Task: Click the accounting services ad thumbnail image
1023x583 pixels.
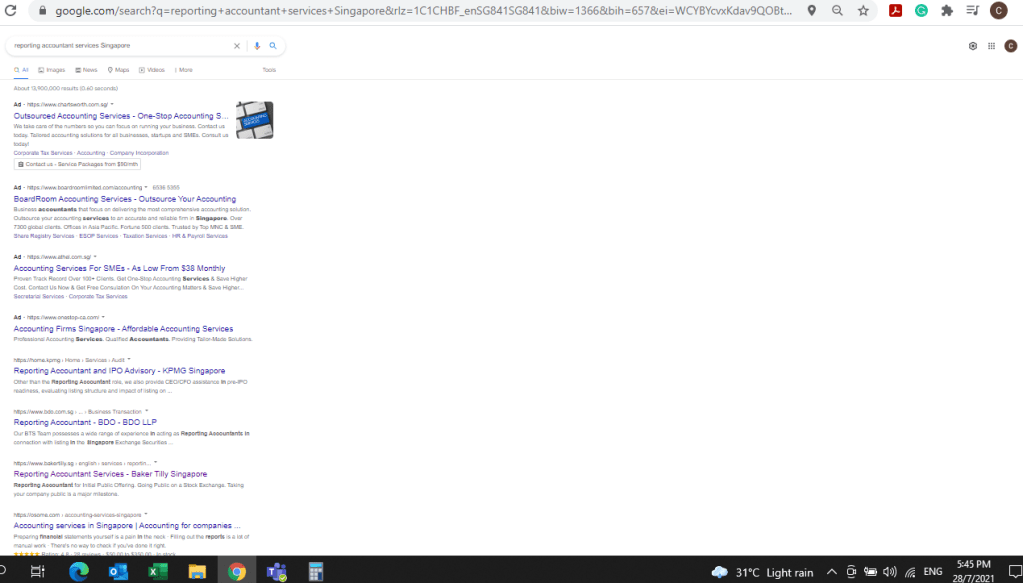Action: [254, 120]
